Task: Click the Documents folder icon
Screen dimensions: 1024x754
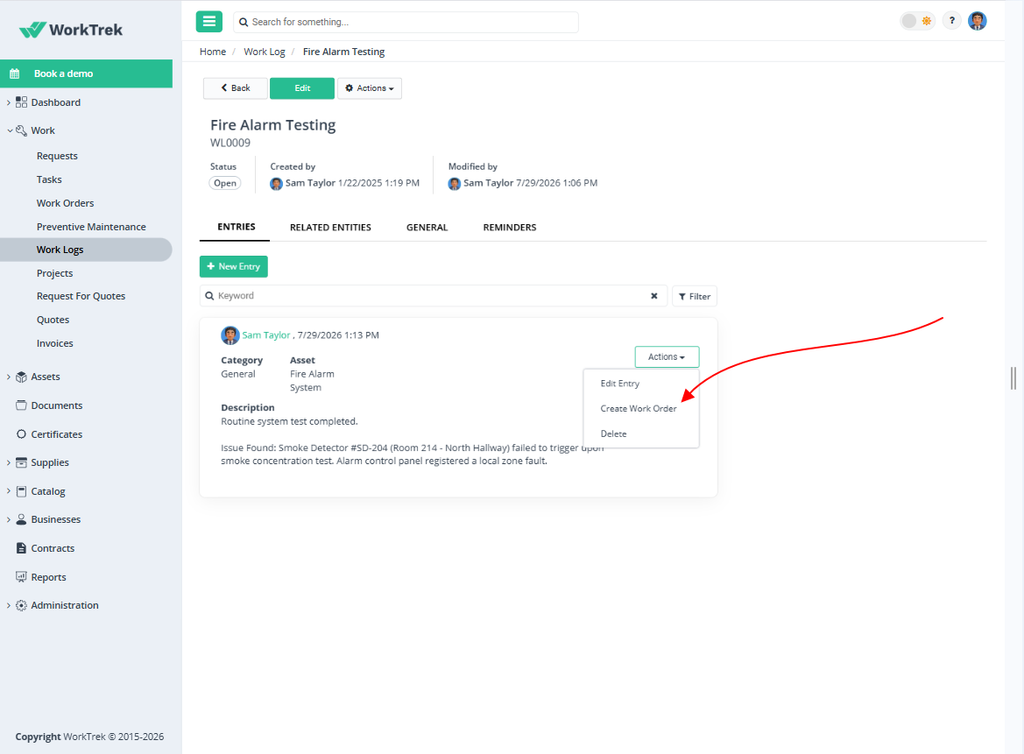Action: 22,405
